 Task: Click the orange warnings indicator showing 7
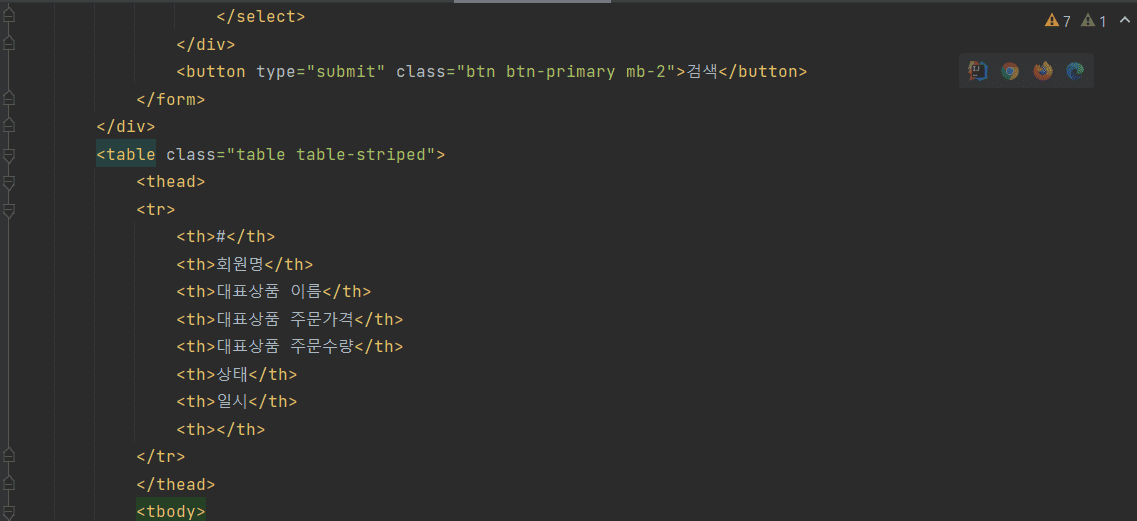[1057, 21]
